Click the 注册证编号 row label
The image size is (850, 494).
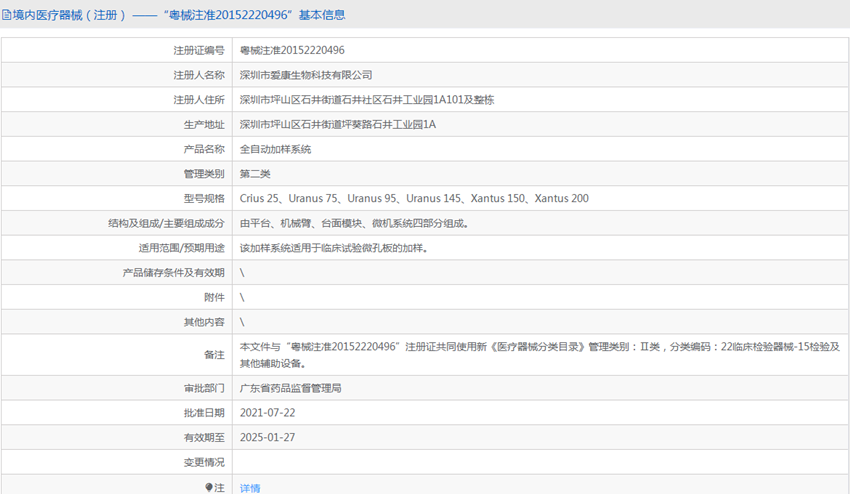(199, 50)
